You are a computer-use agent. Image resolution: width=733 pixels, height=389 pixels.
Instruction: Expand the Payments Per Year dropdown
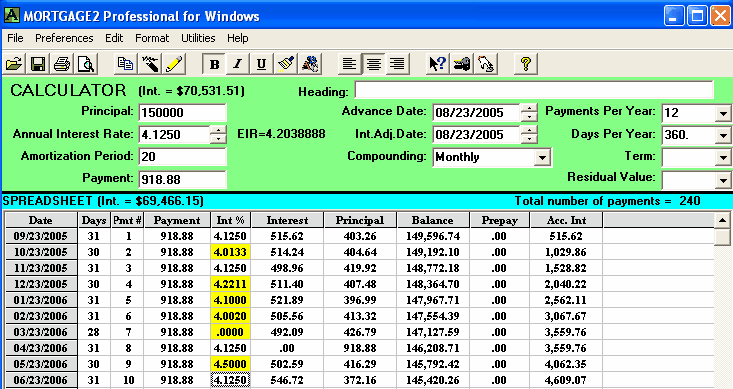(x=723, y=113)
